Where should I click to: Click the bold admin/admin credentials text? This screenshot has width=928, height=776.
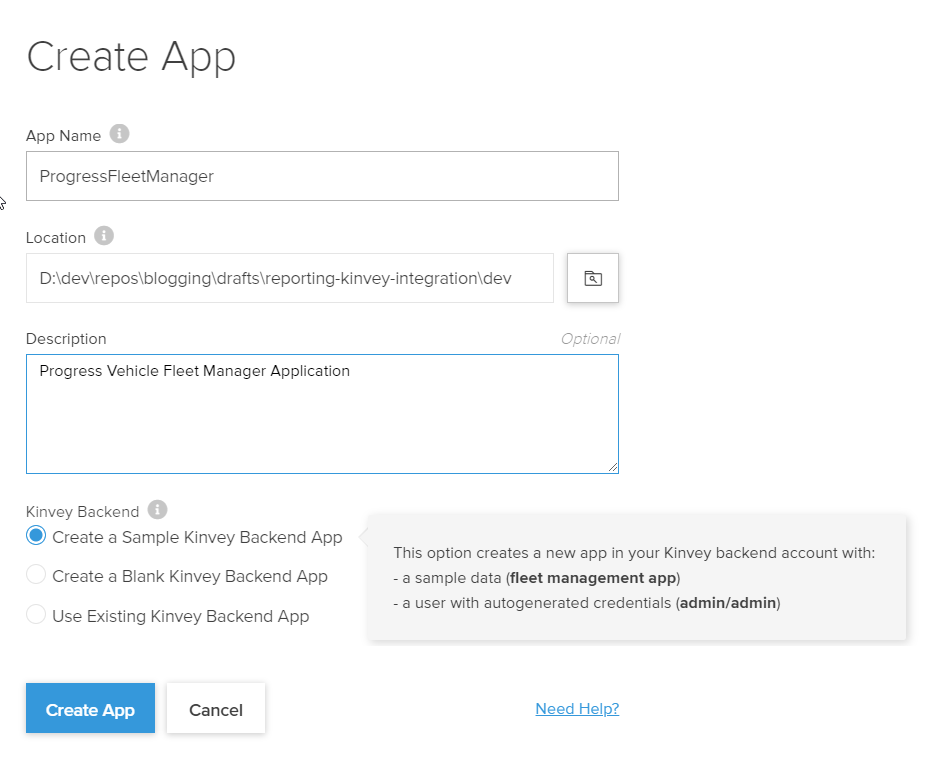click(x=728, y=603)
